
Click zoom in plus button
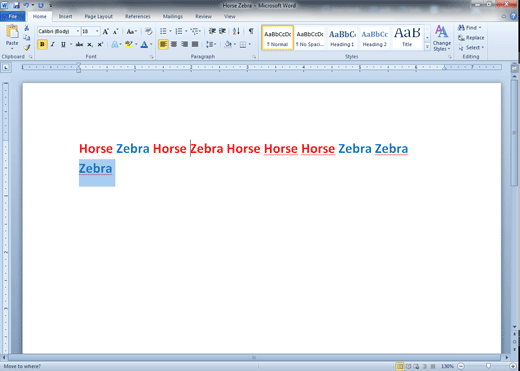click(x=513, y=366)
